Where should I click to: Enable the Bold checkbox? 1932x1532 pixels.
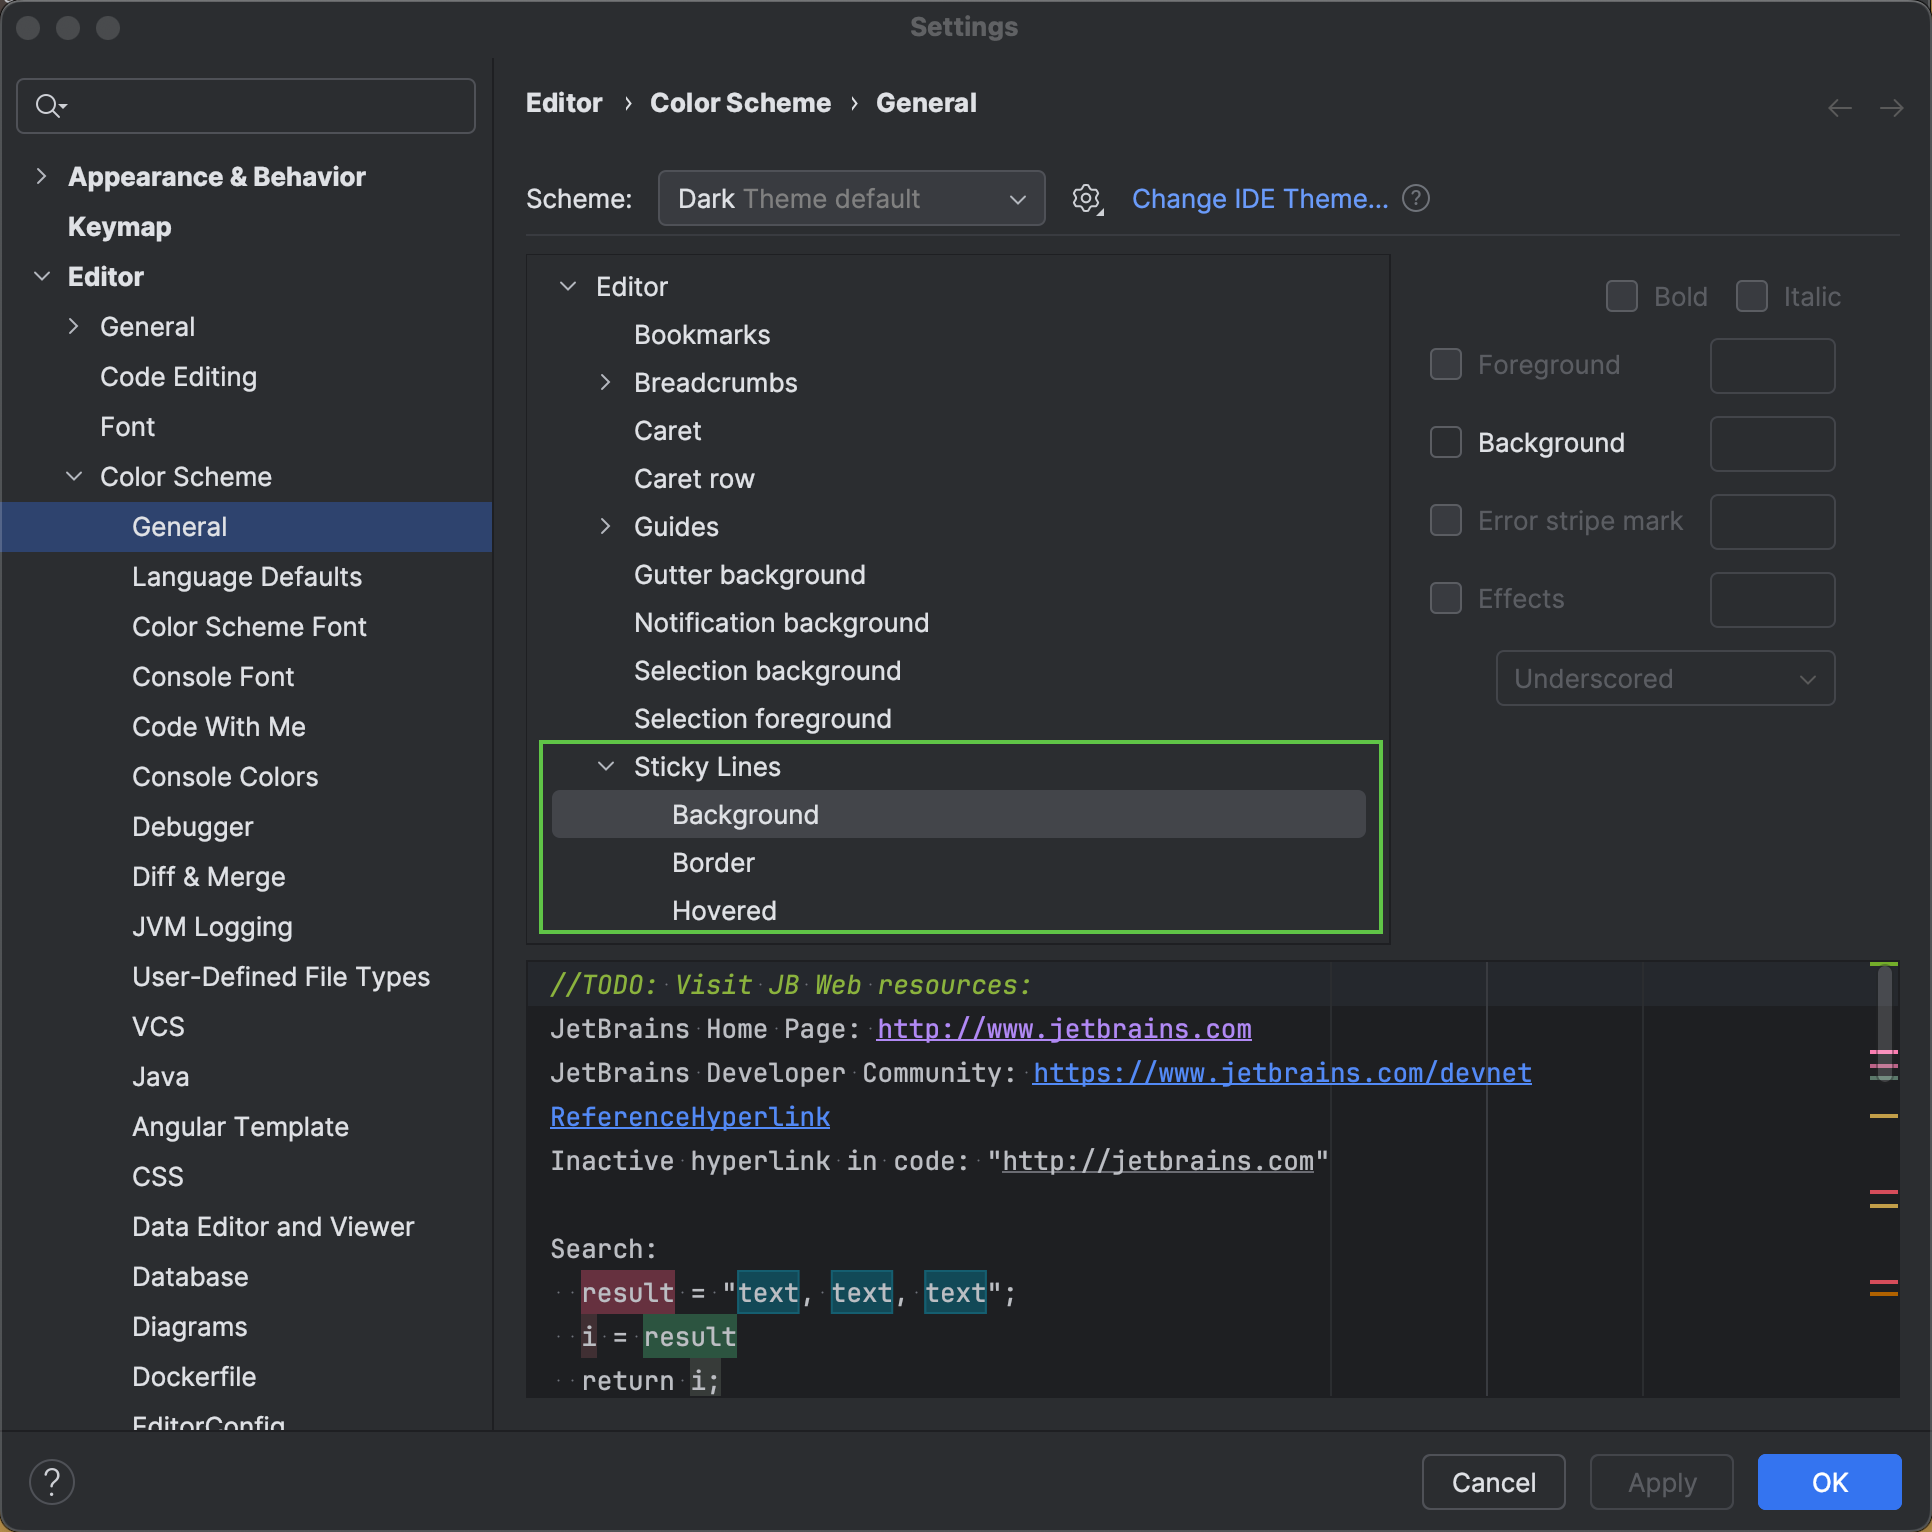click(1622, 296)
